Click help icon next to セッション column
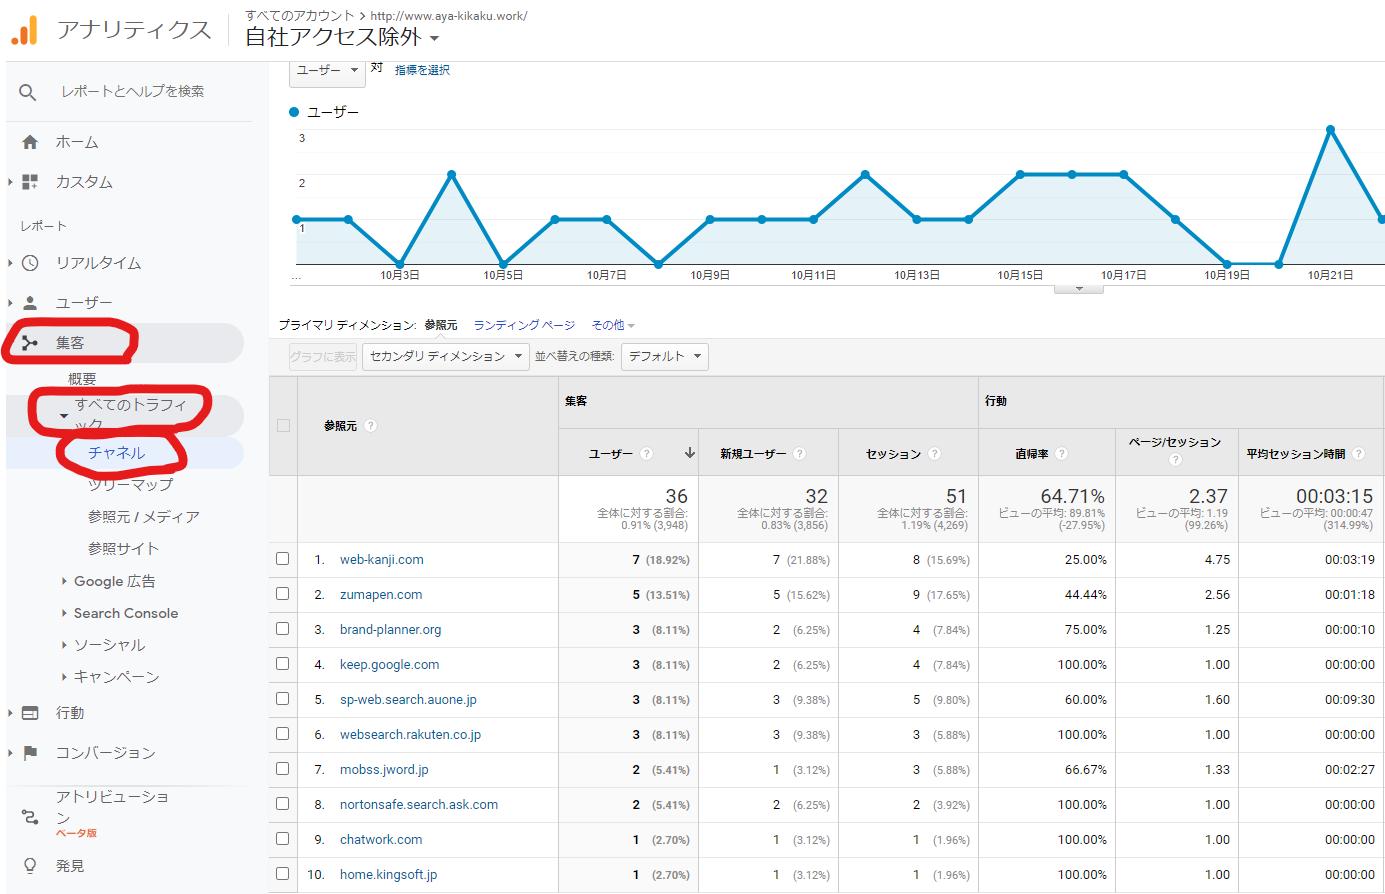The height and width of the screenshot is (894, 1385). [x=934, y=454]
